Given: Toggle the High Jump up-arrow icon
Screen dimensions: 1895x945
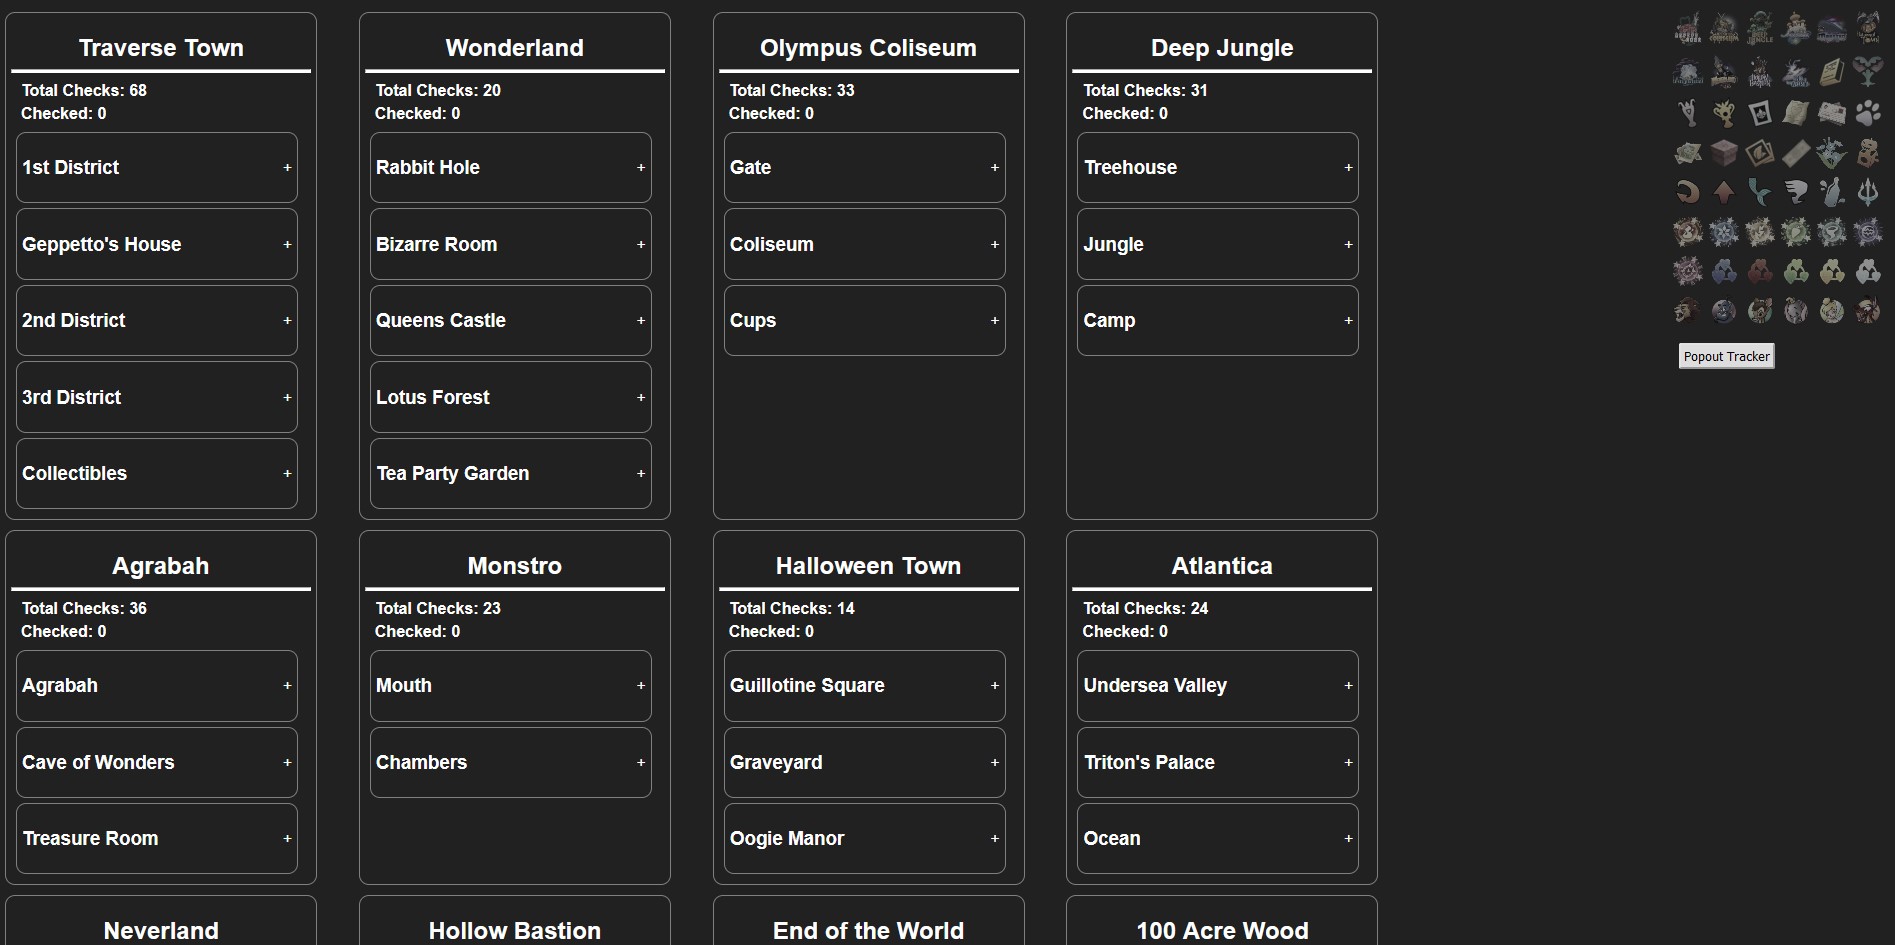Looking at the screenshot, I should click(x=1724, y=192).
